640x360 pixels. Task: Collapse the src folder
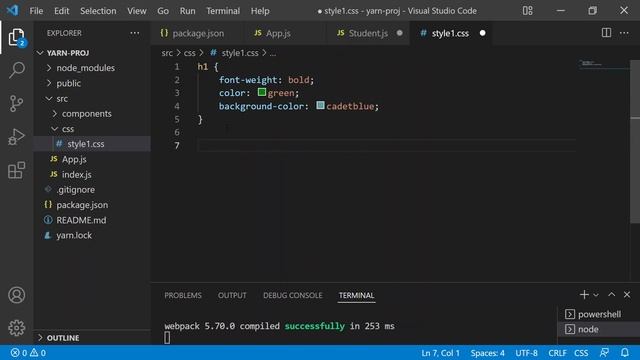(62, 98)
